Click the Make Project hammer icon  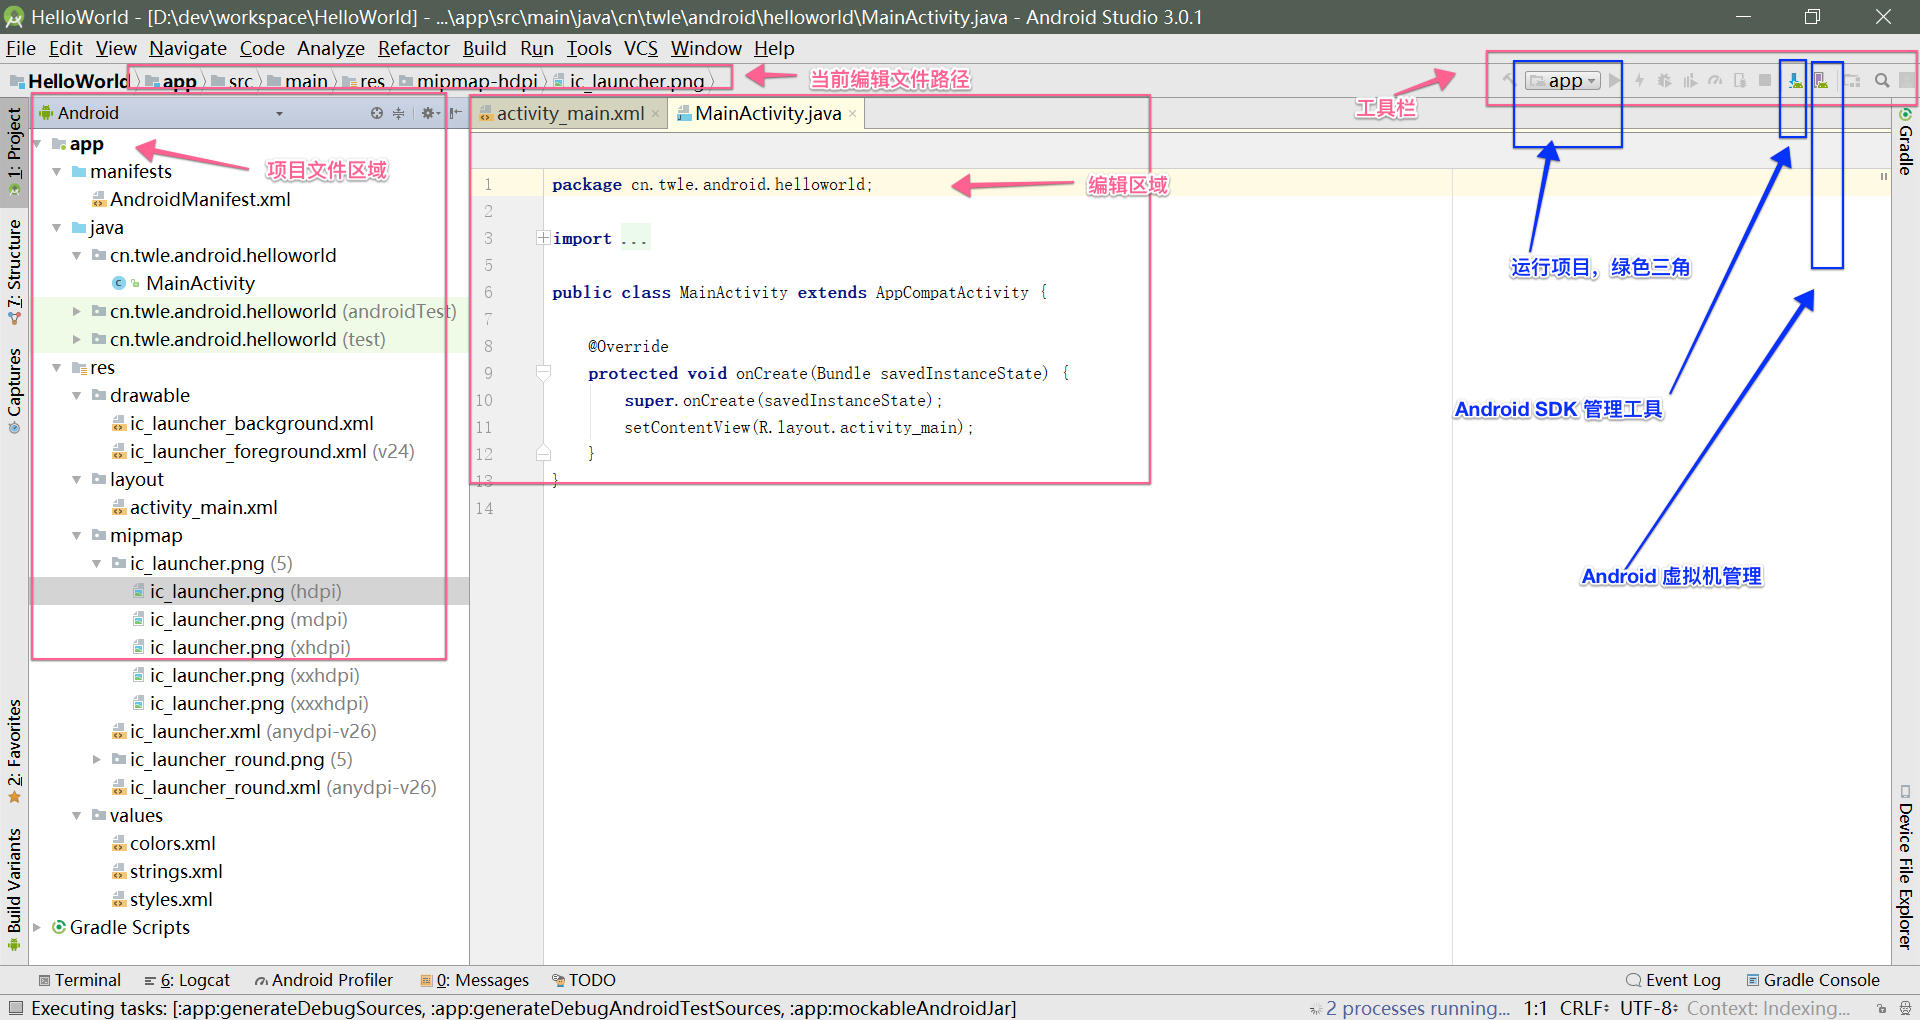1510,80
